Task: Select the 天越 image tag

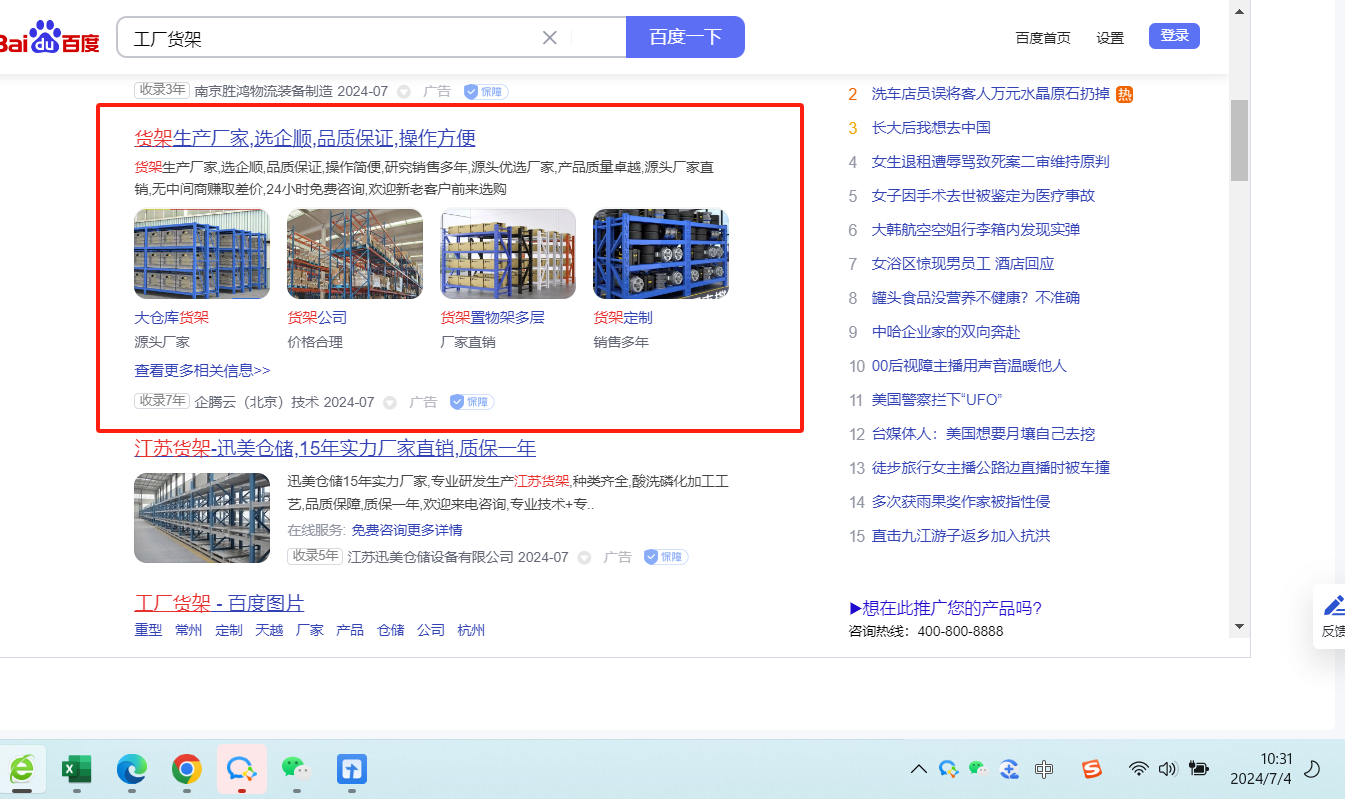Action: (x=269, y=630)
